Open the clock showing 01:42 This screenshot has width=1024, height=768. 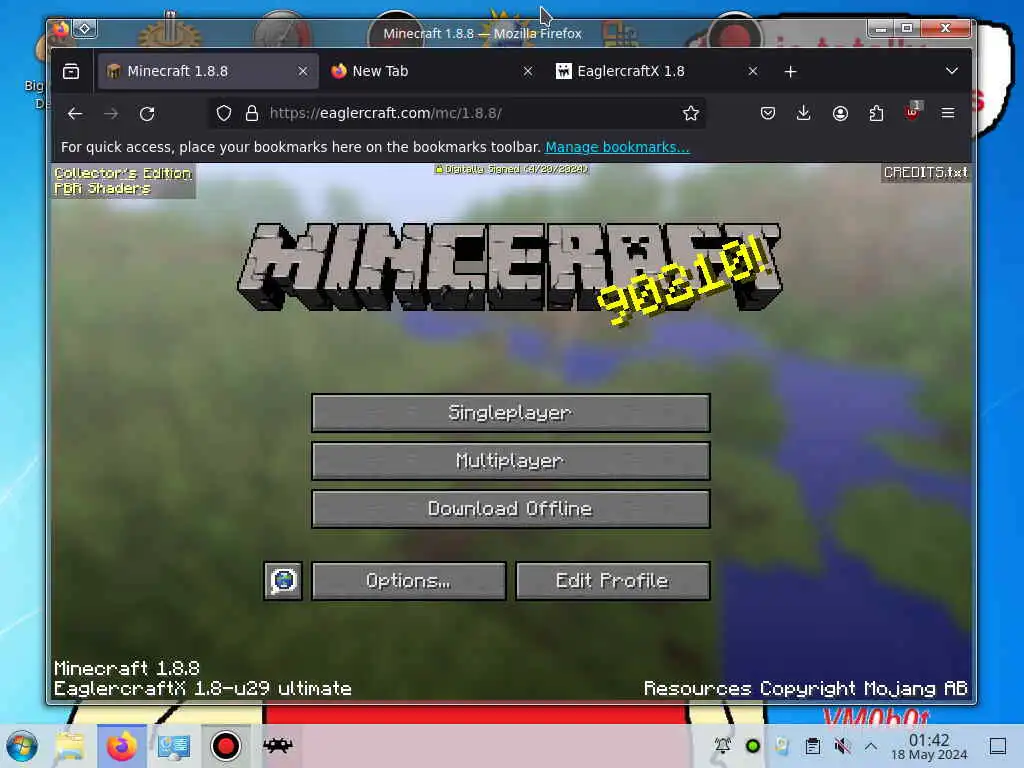coord(929,746)
